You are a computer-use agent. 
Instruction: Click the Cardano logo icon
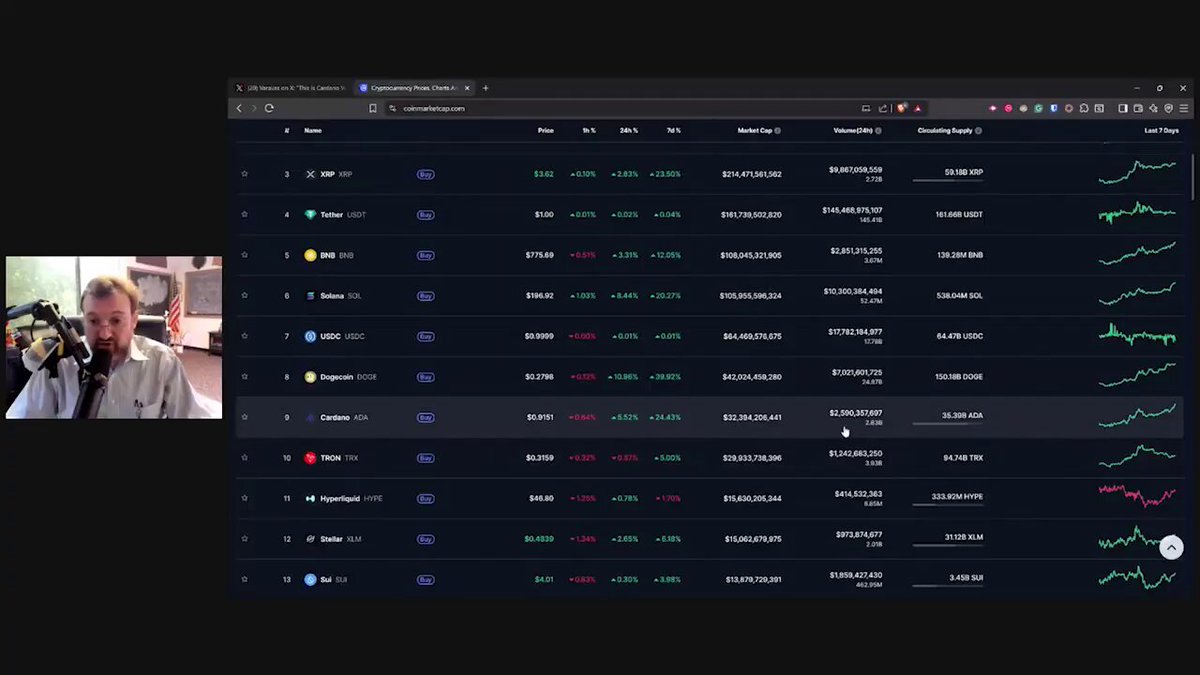(x=310, y=417)
